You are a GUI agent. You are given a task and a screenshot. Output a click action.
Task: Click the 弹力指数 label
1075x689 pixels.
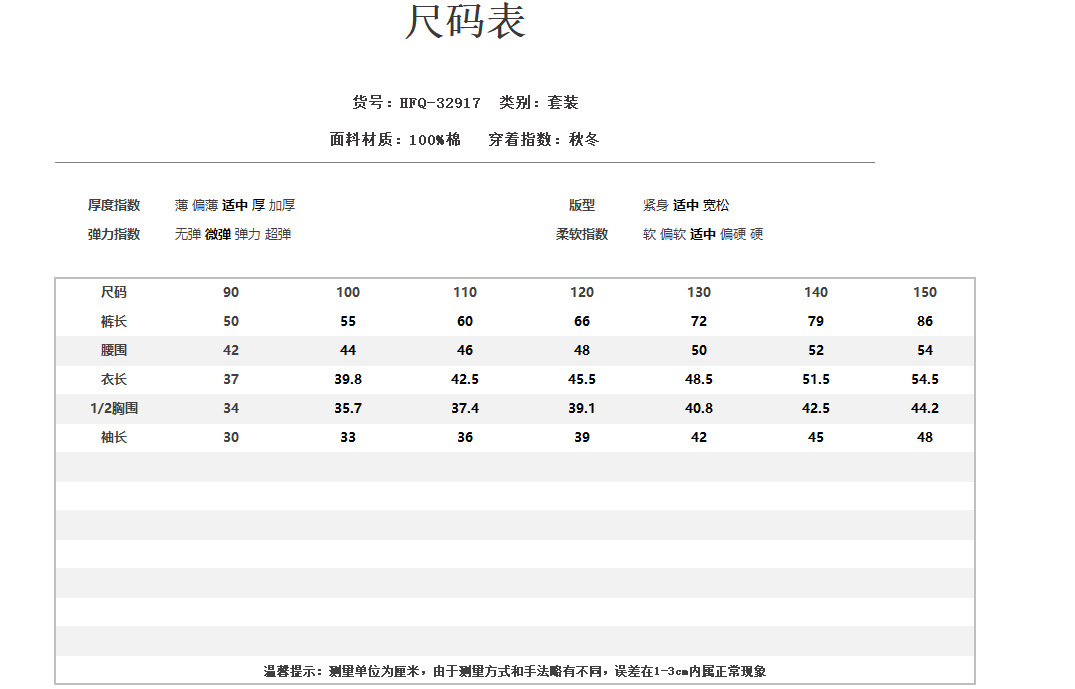(114, 234)
